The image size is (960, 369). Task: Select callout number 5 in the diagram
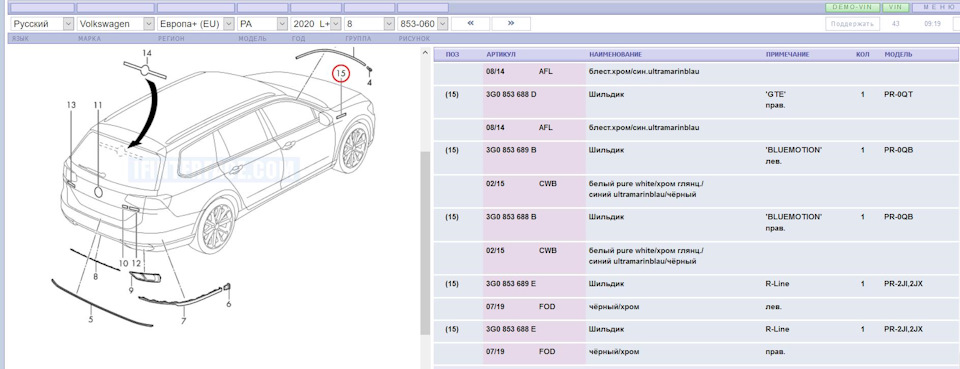(91, 319)
